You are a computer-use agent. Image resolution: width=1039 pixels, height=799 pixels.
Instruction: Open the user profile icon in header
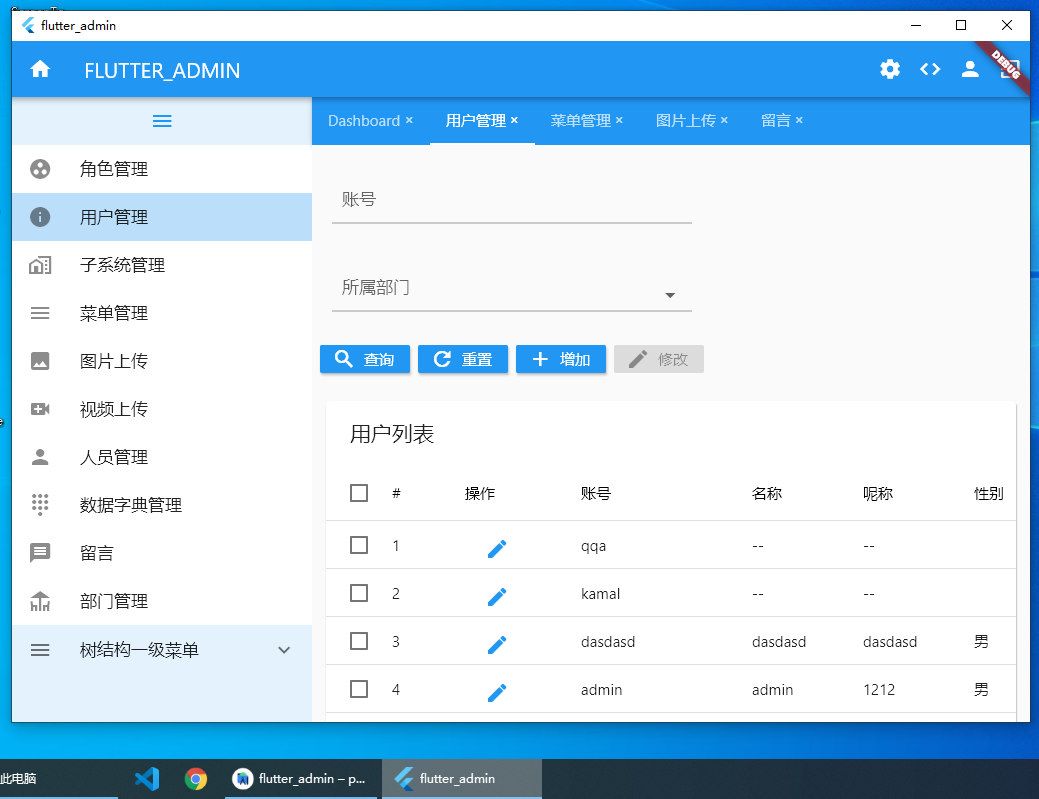(x=970, y=69)
